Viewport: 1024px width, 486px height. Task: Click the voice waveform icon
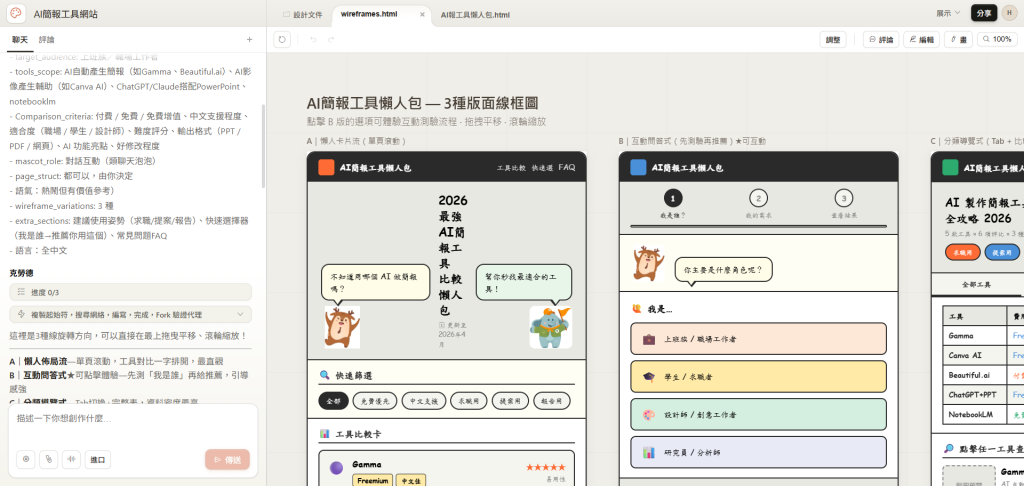(71, 459)
